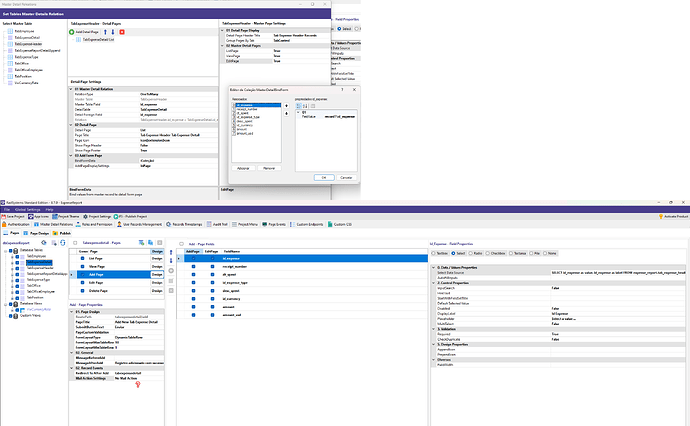Click the Save Project toolbar icon
This screenshot has height=426, width=690.
[4, 217]
